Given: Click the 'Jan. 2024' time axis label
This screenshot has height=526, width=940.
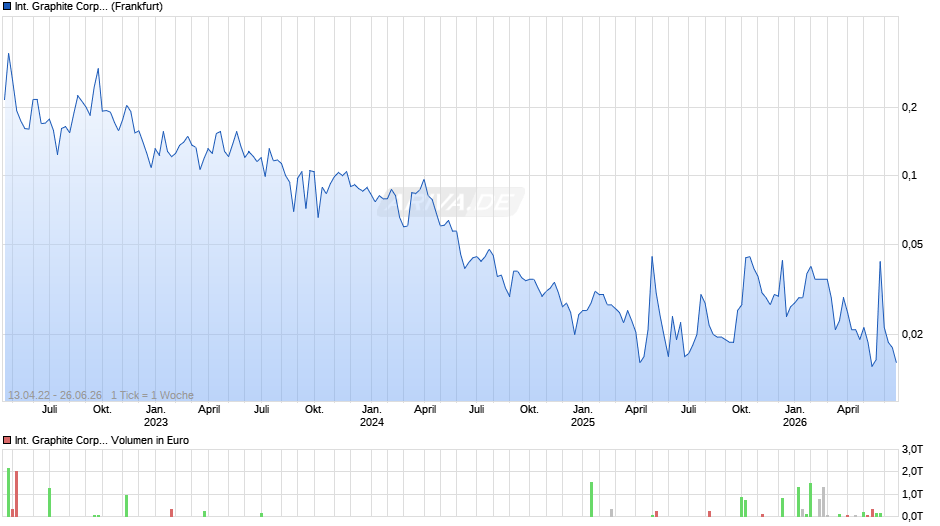Looking at the screenshot, I should click(x=372, y=416).
